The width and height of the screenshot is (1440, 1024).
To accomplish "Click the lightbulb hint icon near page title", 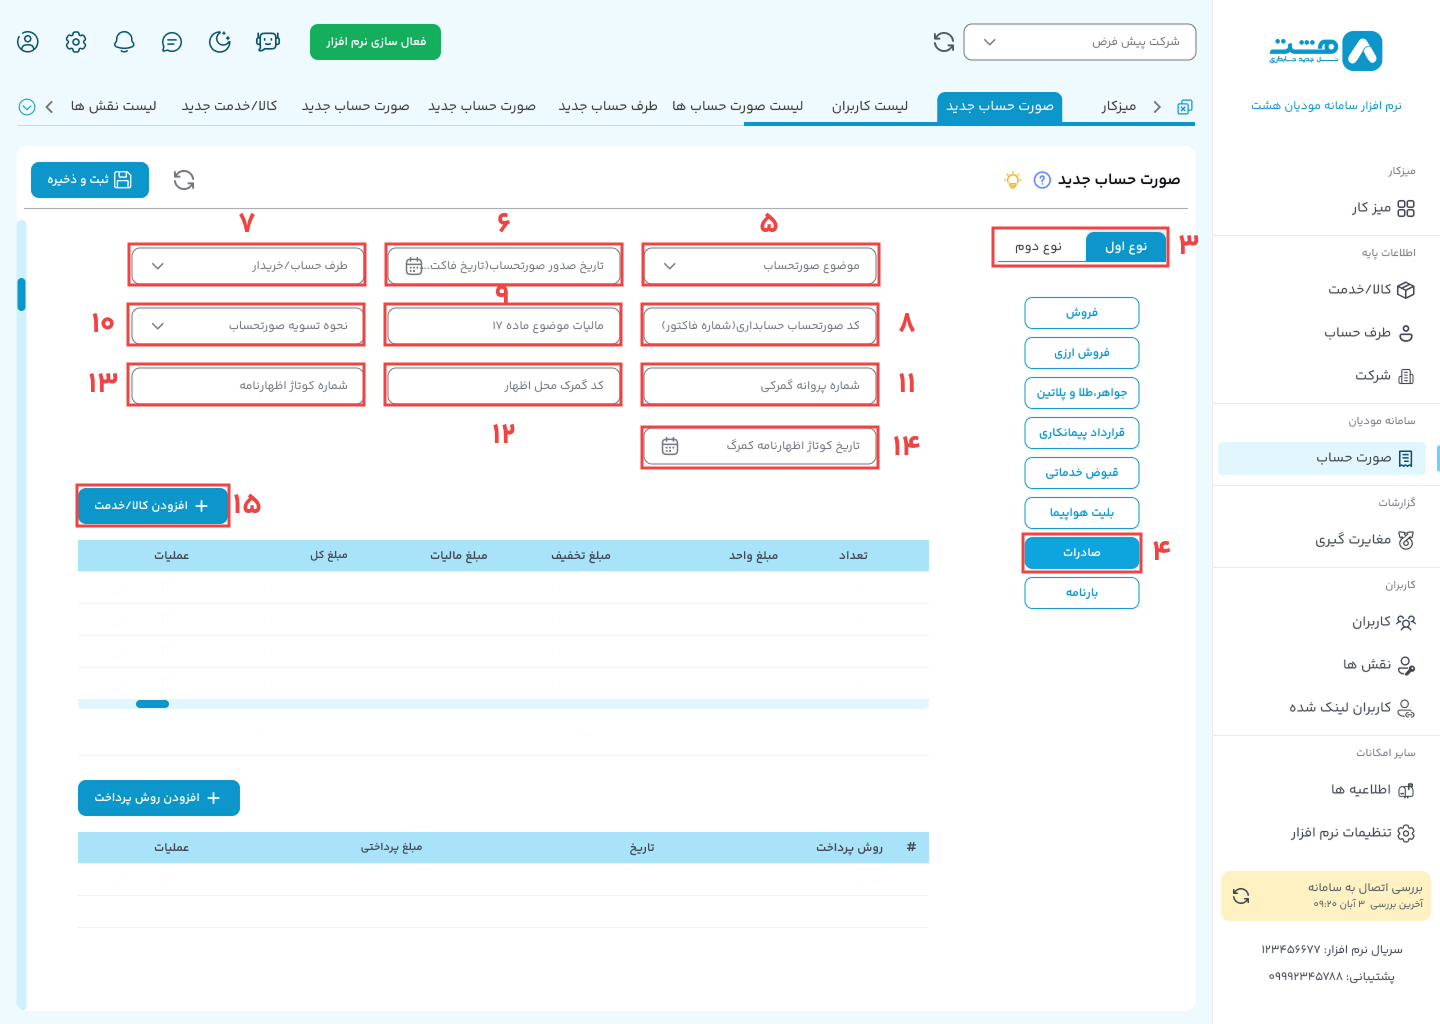I will tap(1013, 180).
